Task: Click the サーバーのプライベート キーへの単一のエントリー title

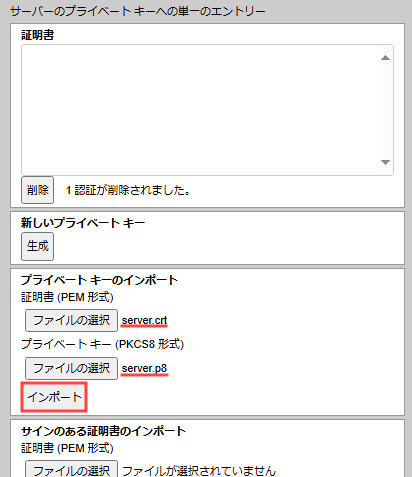Action: [x=137, y=11]
